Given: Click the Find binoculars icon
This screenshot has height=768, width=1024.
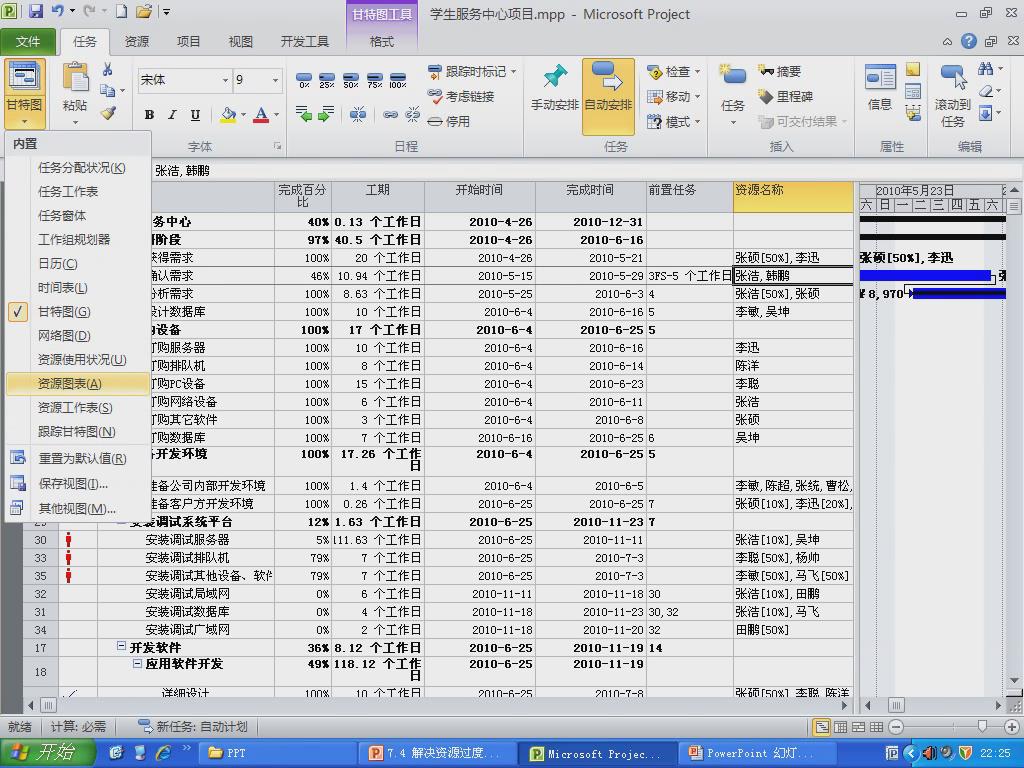Looking at the screenshot, I should (x=986, y=69).
